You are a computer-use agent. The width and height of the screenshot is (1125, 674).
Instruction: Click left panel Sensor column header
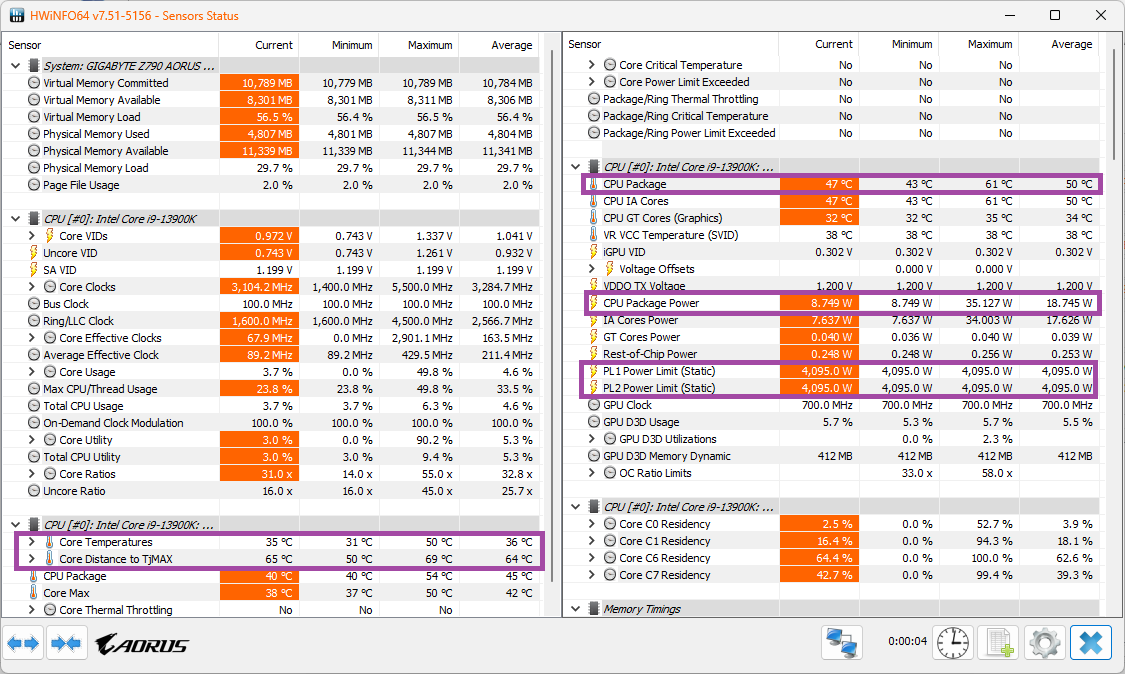111,45
